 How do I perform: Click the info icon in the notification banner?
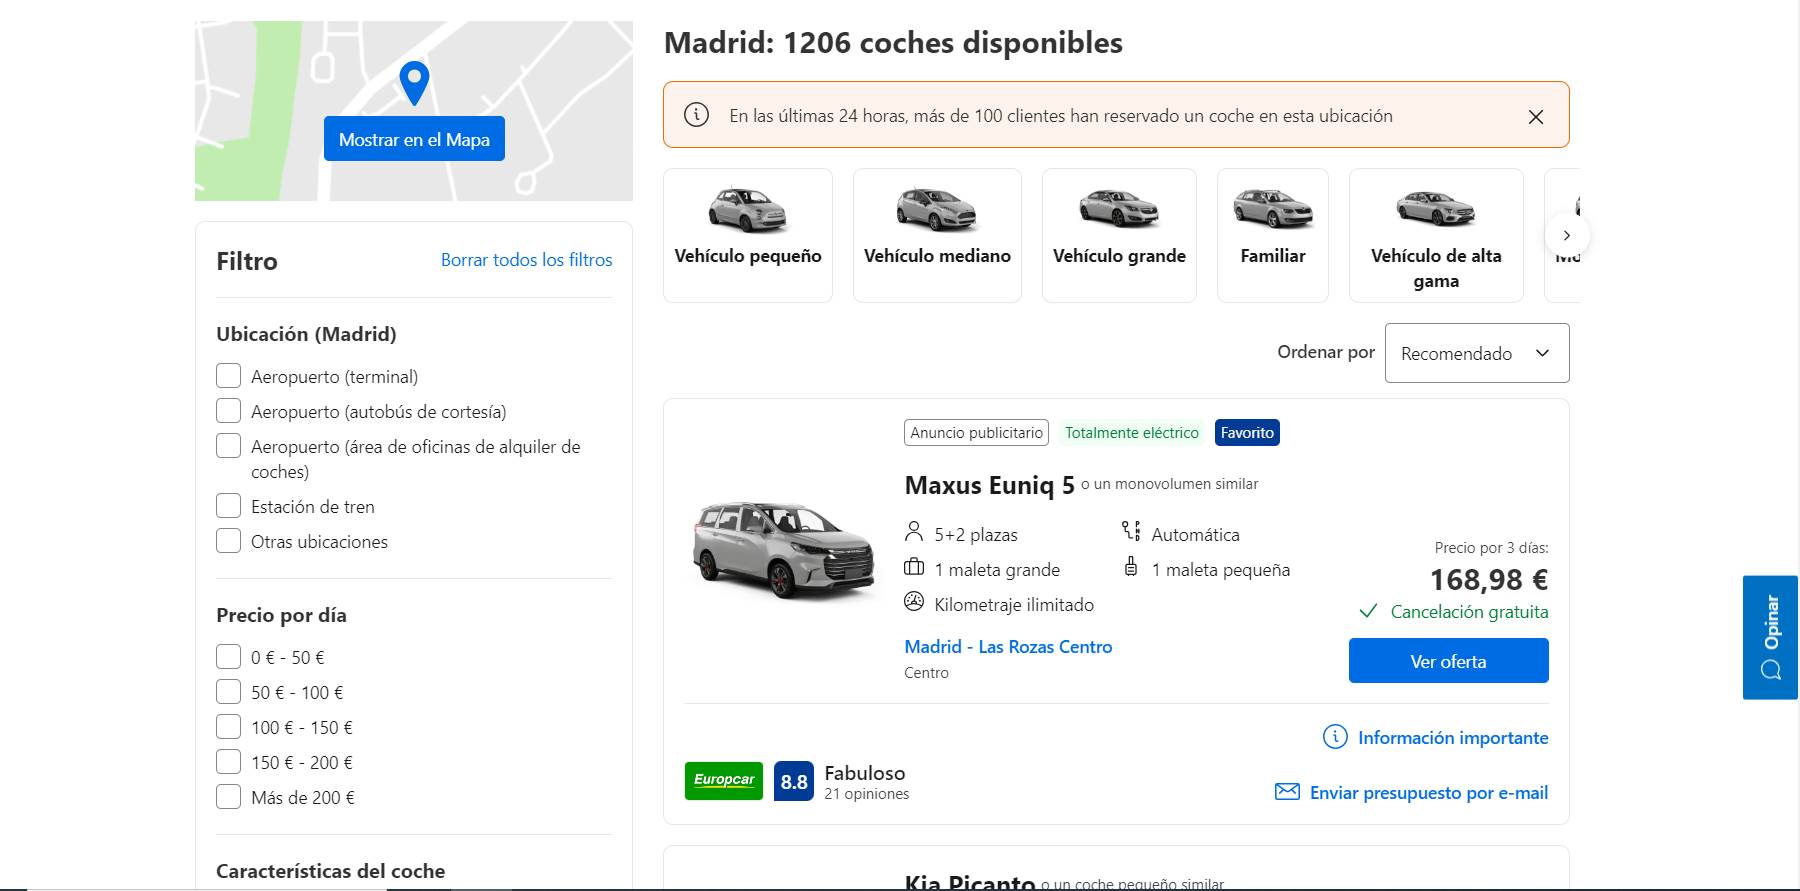pyautogui.click(x=696, y=115)
